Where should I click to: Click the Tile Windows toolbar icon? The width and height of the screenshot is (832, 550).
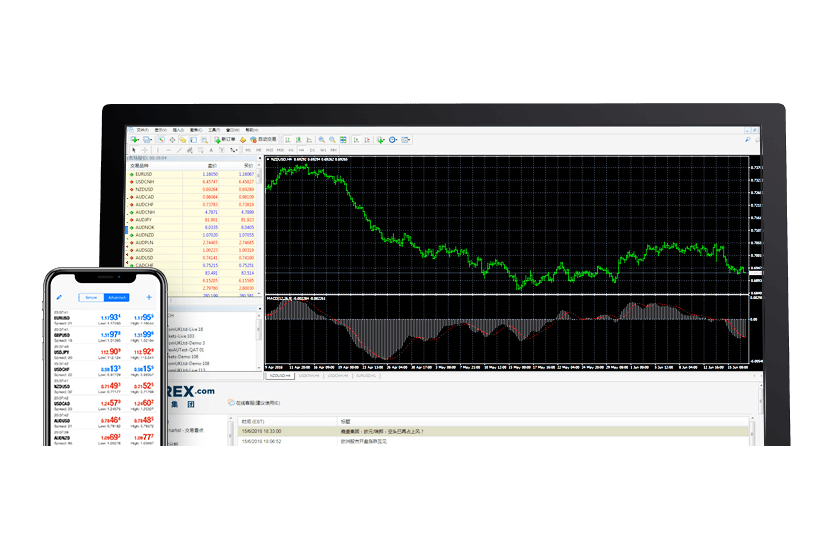point(343,139)
